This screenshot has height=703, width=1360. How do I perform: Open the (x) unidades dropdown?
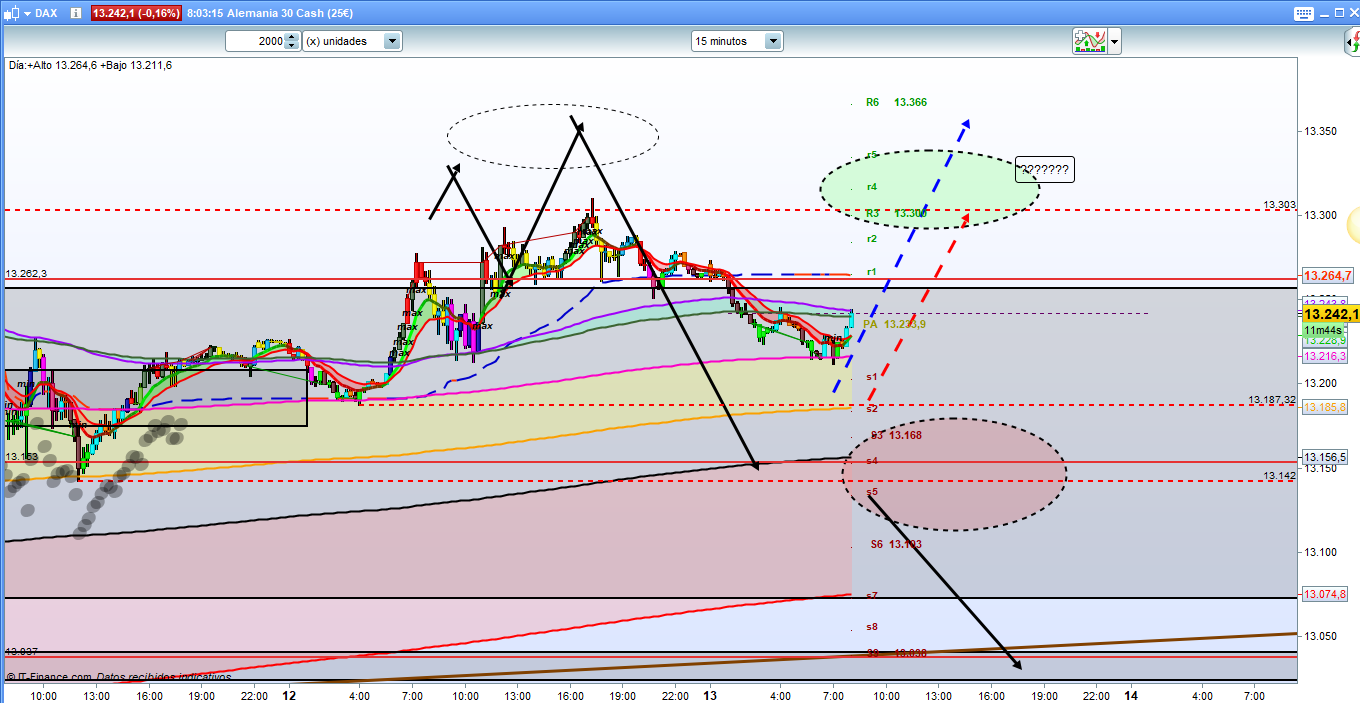pos(392,41)
